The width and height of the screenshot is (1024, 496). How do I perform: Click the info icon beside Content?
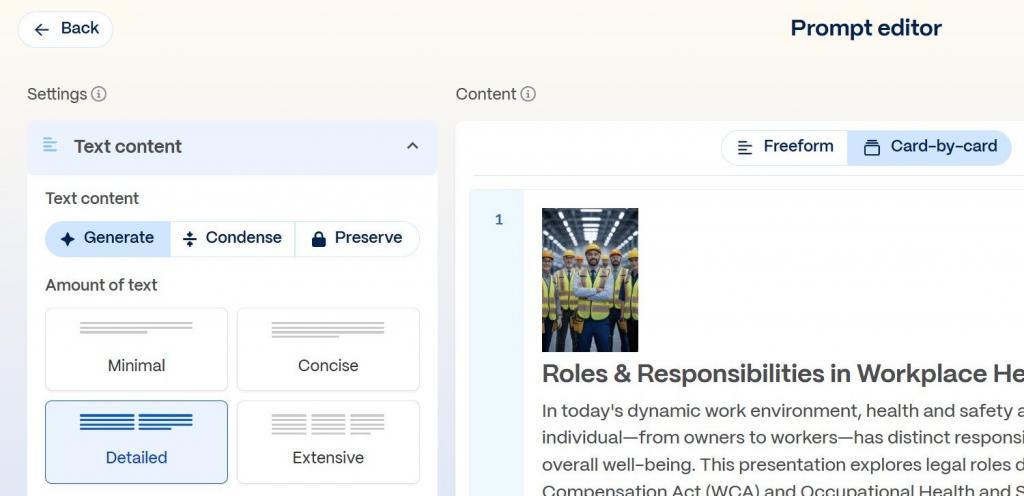coord(528,94)
